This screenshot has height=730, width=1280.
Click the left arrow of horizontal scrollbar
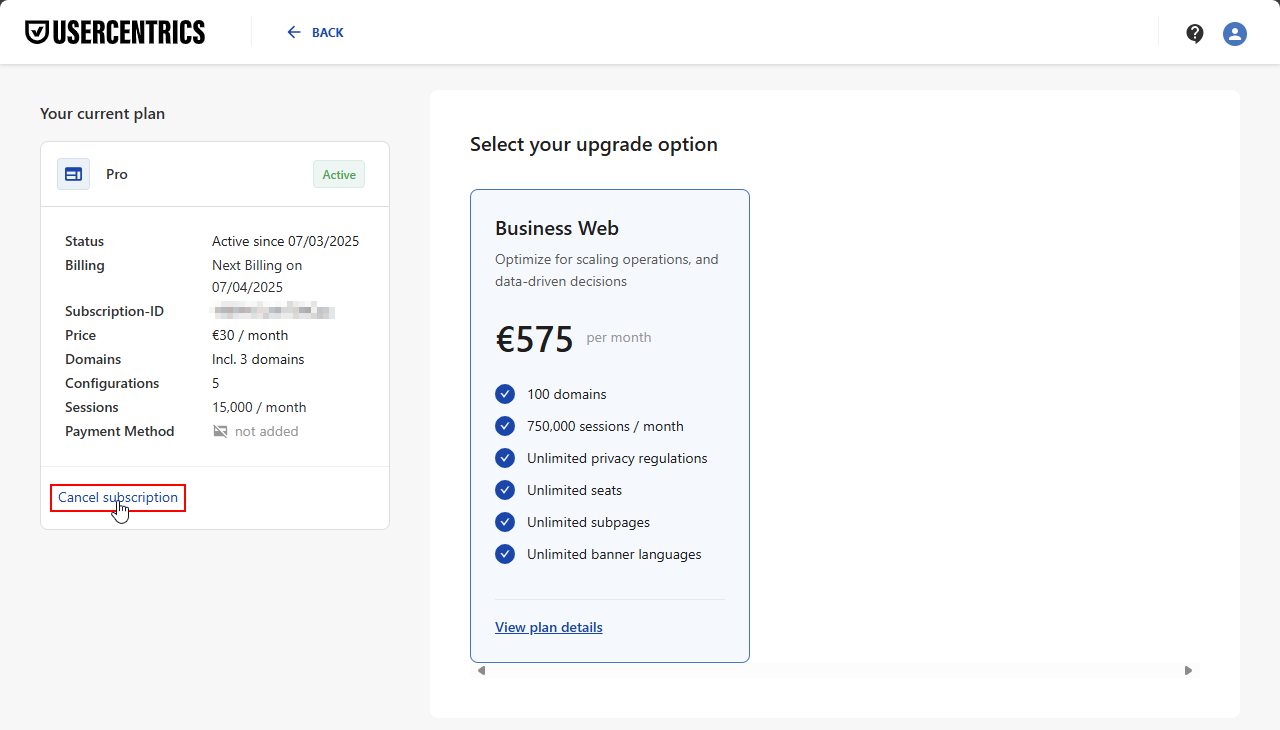tap(481, 670)
